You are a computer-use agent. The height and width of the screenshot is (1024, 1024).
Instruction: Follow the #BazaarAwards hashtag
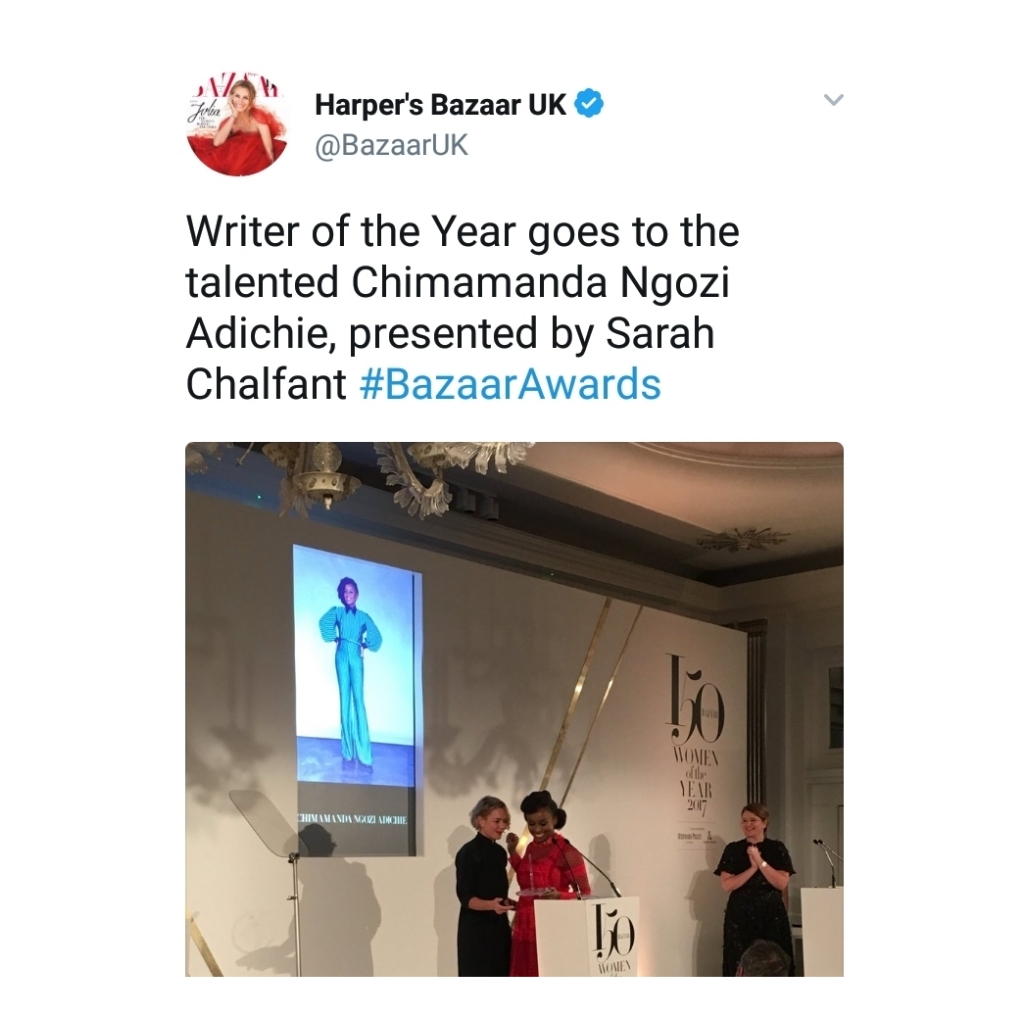[x=510, y=384]
